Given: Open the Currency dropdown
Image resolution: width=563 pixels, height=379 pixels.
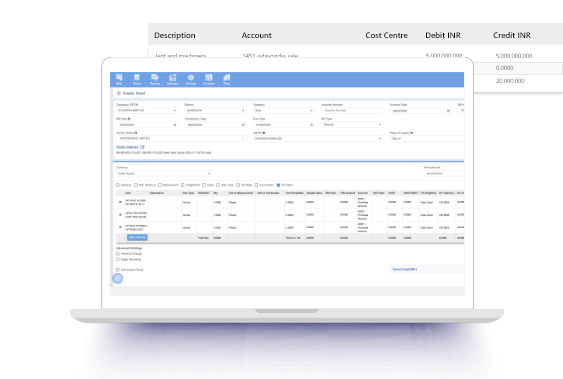Looking at the screenshot, I should click(x=164, y=174).
